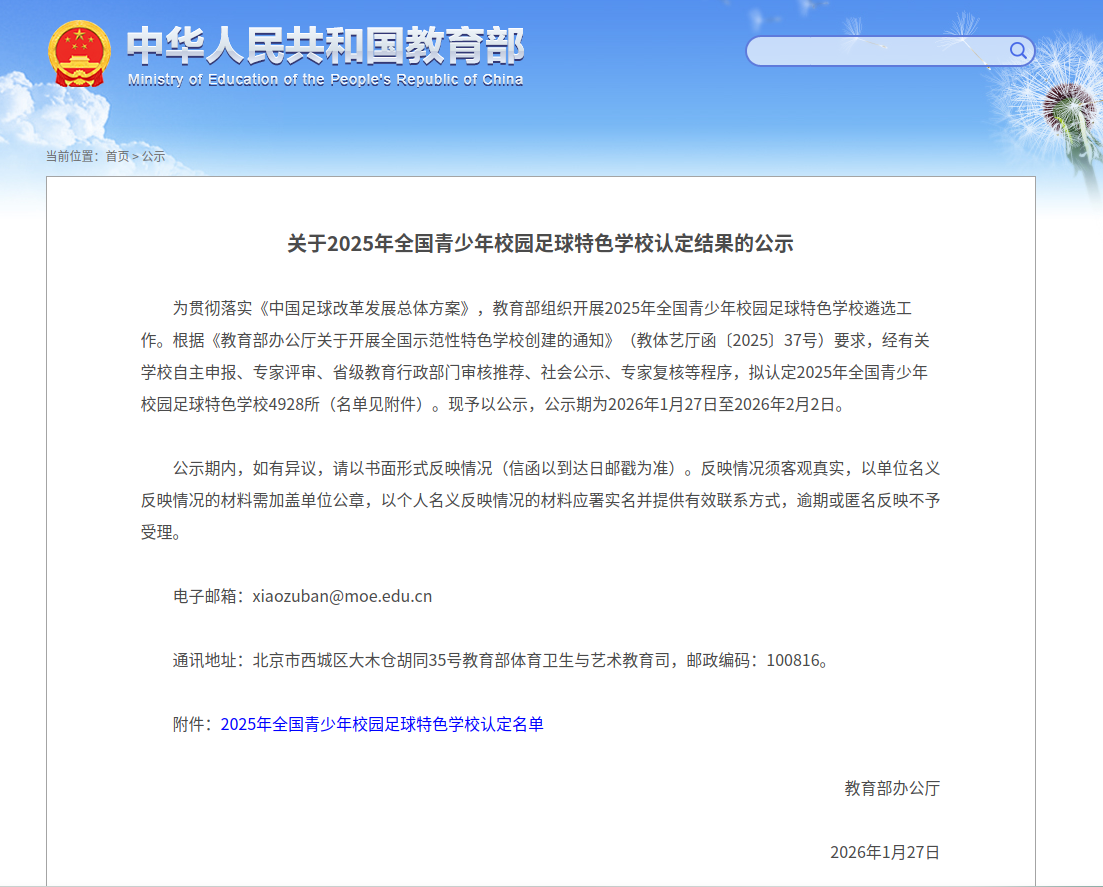Focus the search input box in header
Viewport: 1103px width, 887px height.
pos(875,51)
